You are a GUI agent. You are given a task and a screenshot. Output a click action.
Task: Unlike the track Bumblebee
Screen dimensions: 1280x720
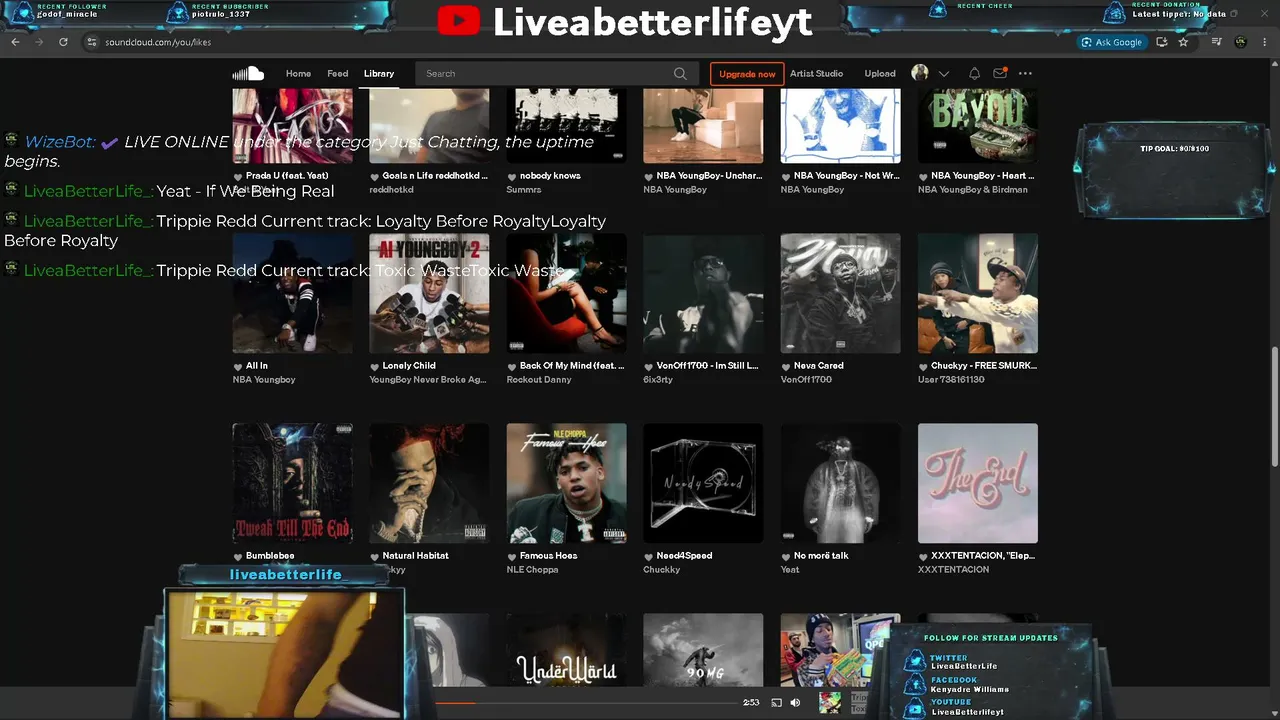238,556
